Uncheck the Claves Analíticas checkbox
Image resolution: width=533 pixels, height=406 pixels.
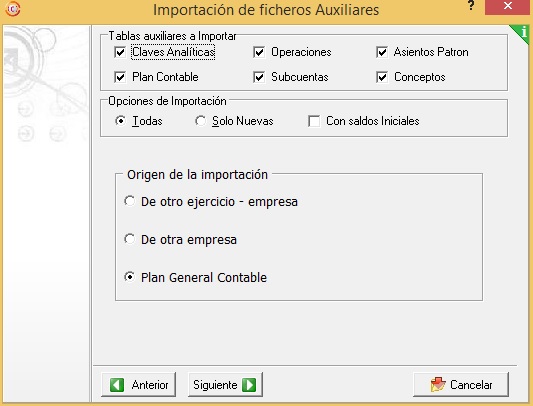click(x=120, y=52)
